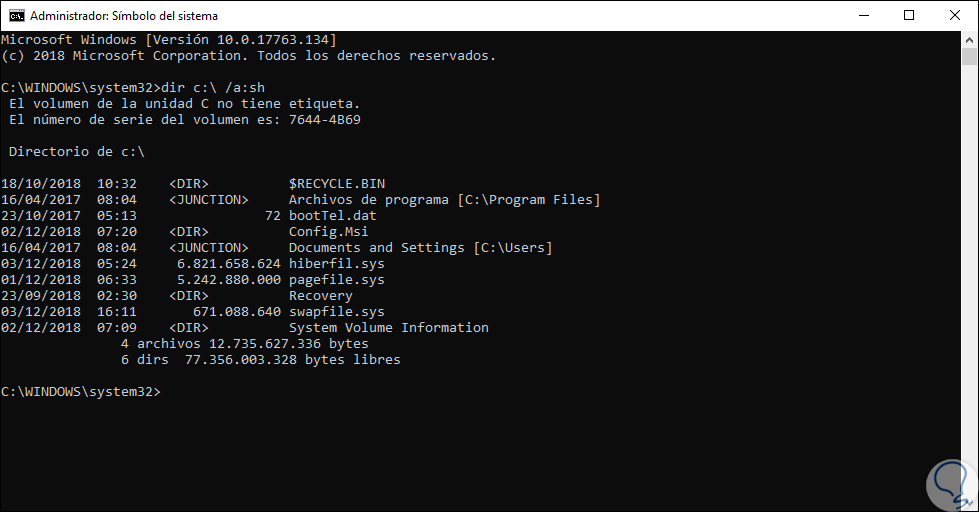Click the Recovery directory entry
979x512 pixels.
tap(320, 296)
